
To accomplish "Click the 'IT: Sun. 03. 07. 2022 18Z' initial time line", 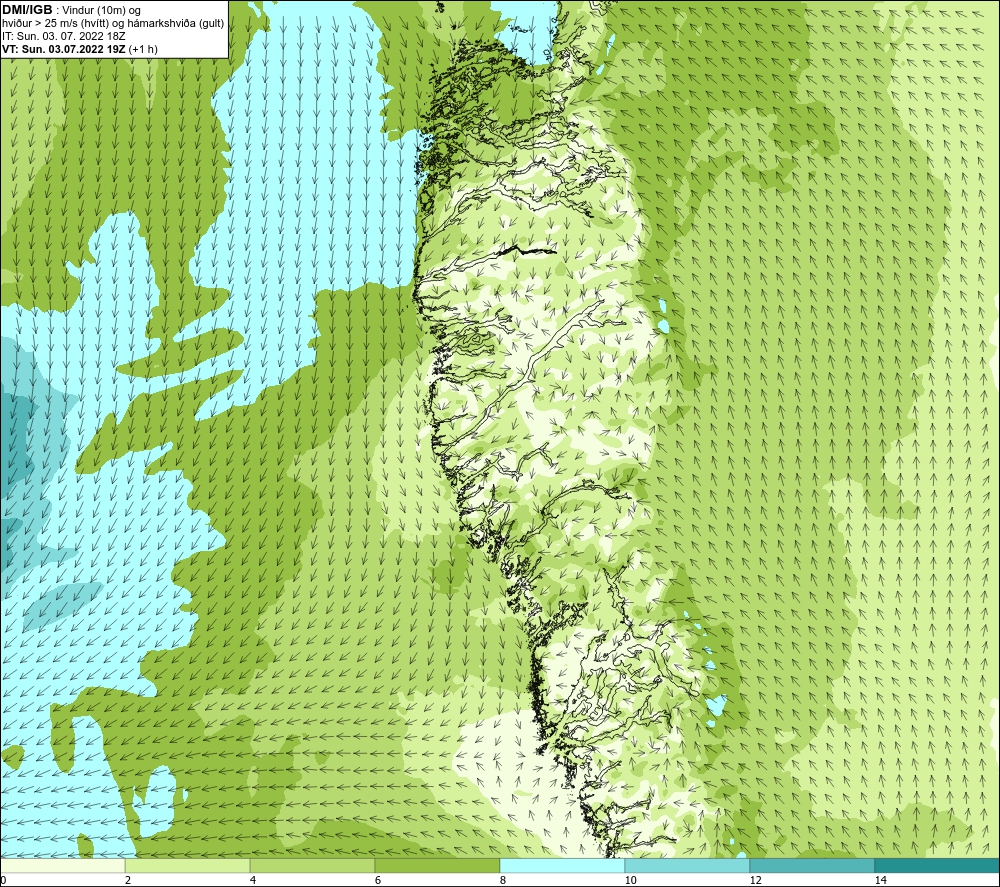I will point(64,36).
